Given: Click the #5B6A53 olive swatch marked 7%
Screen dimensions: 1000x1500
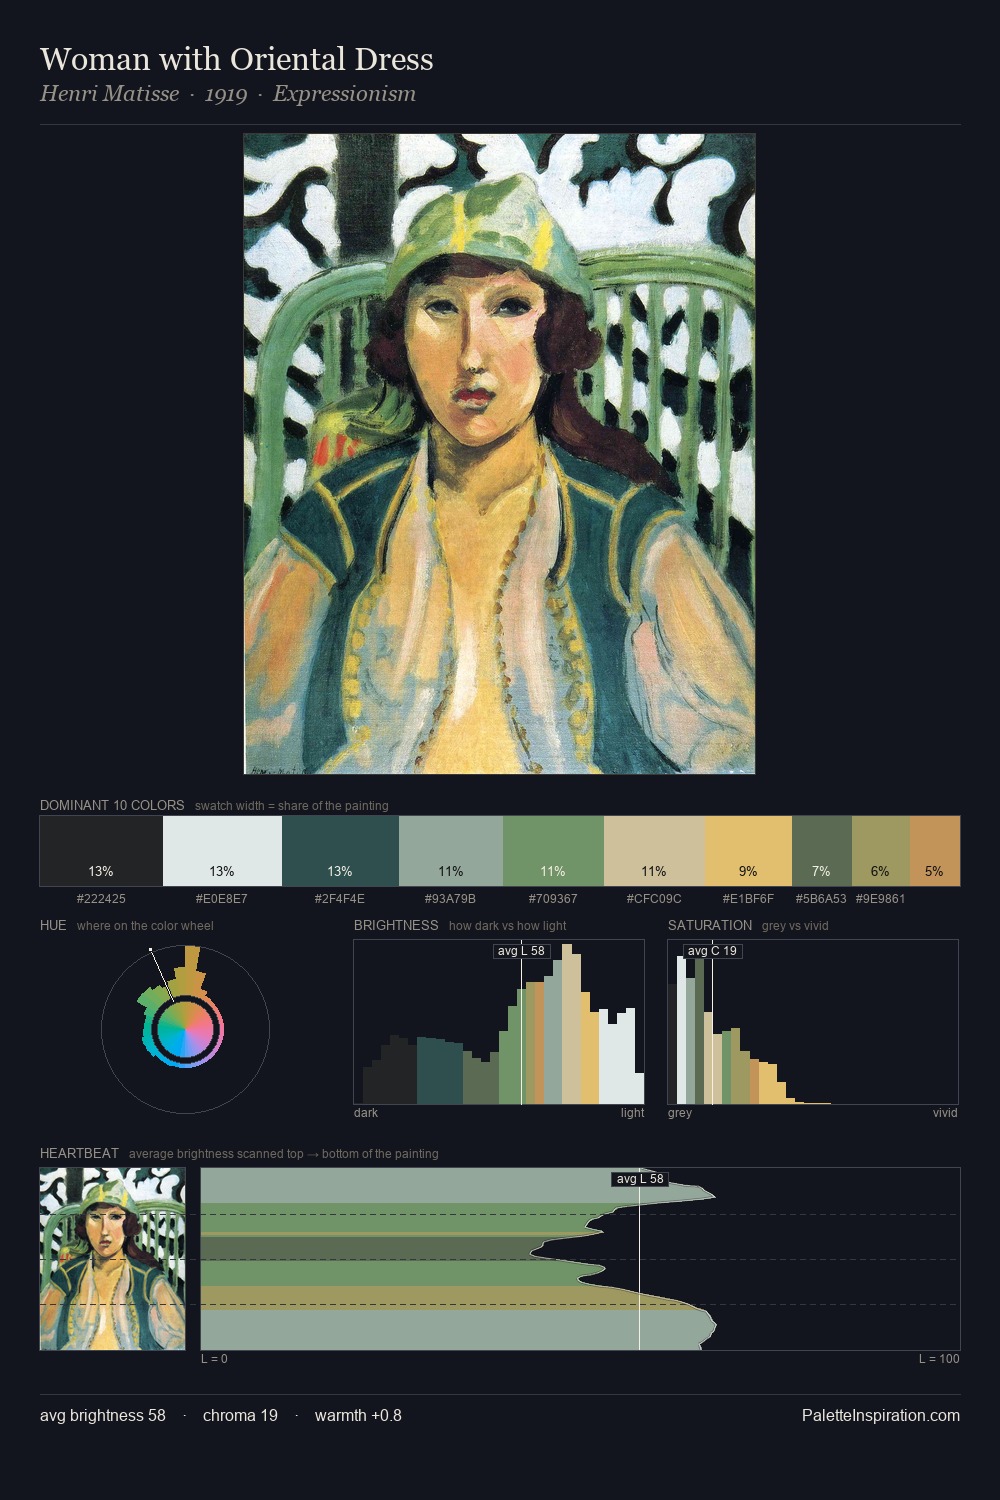Looking at the screenshot, I should [x=822, y=851].
